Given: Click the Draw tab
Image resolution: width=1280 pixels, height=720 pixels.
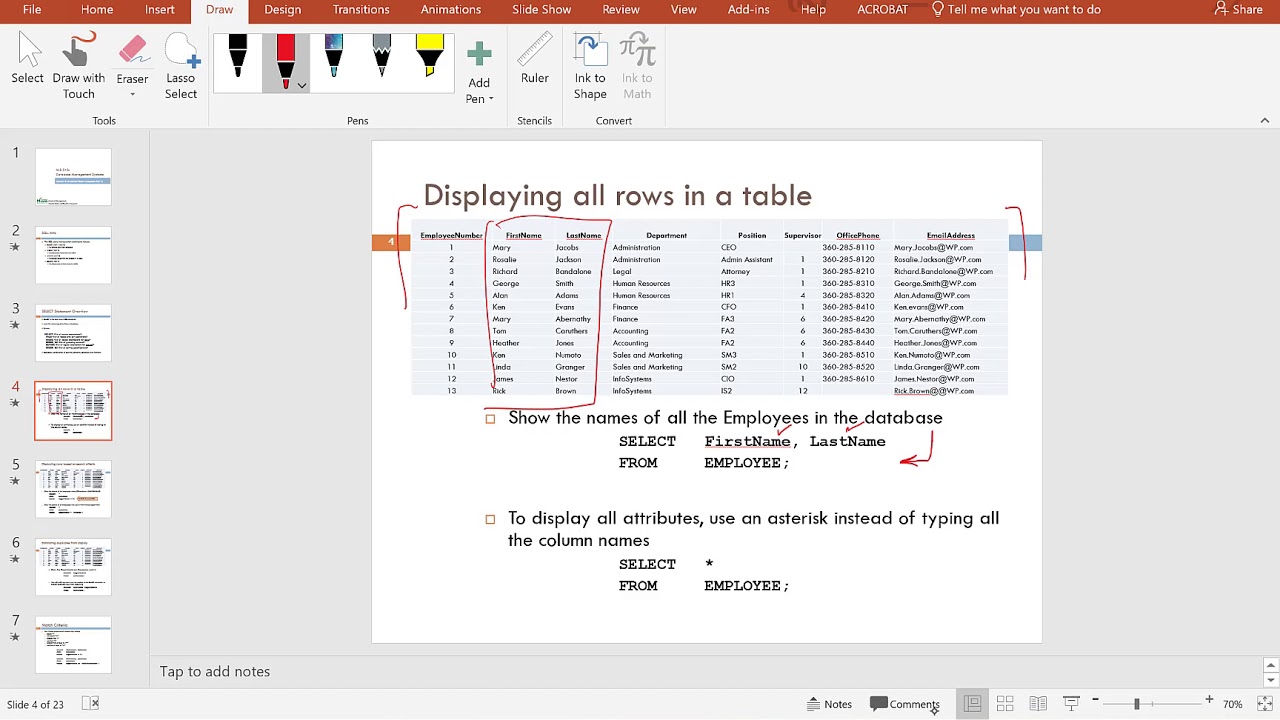Looking at the screenshot, I should click(x=220, y=9).
